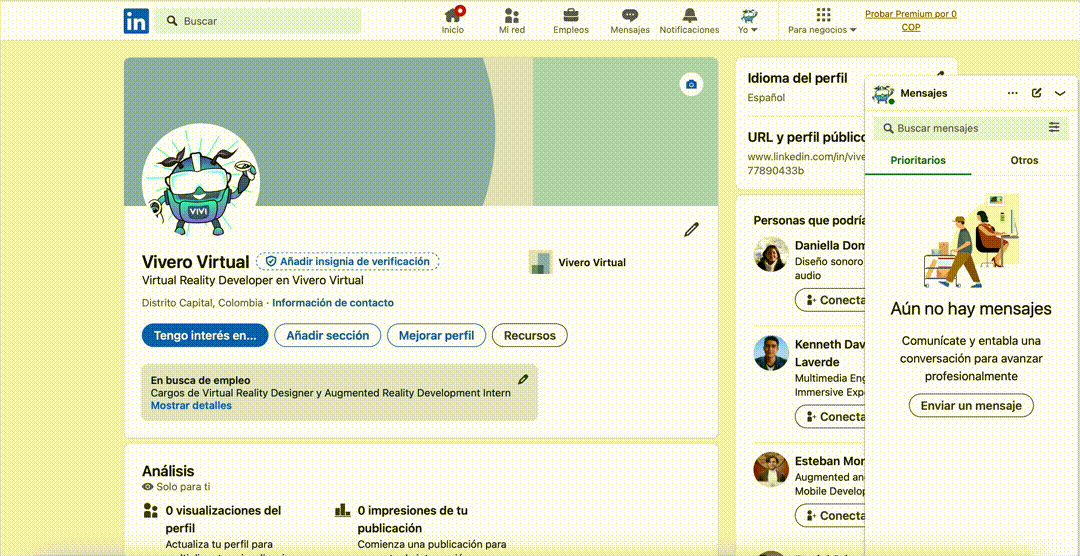The image size is (1080, 556).
Task: Click the Probar Premium por 0 COP link
Action: coord(911,21)
